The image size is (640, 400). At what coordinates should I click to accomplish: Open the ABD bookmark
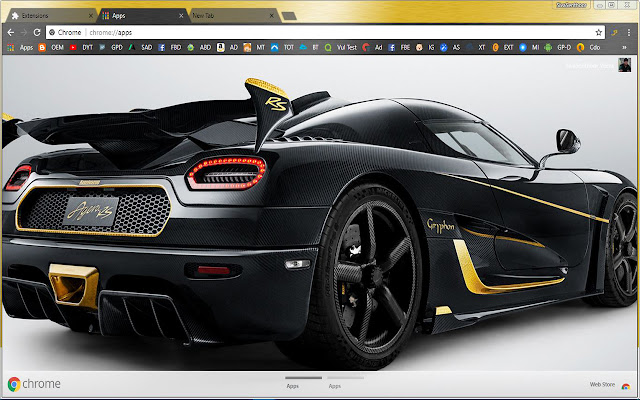tap(199, 48)
